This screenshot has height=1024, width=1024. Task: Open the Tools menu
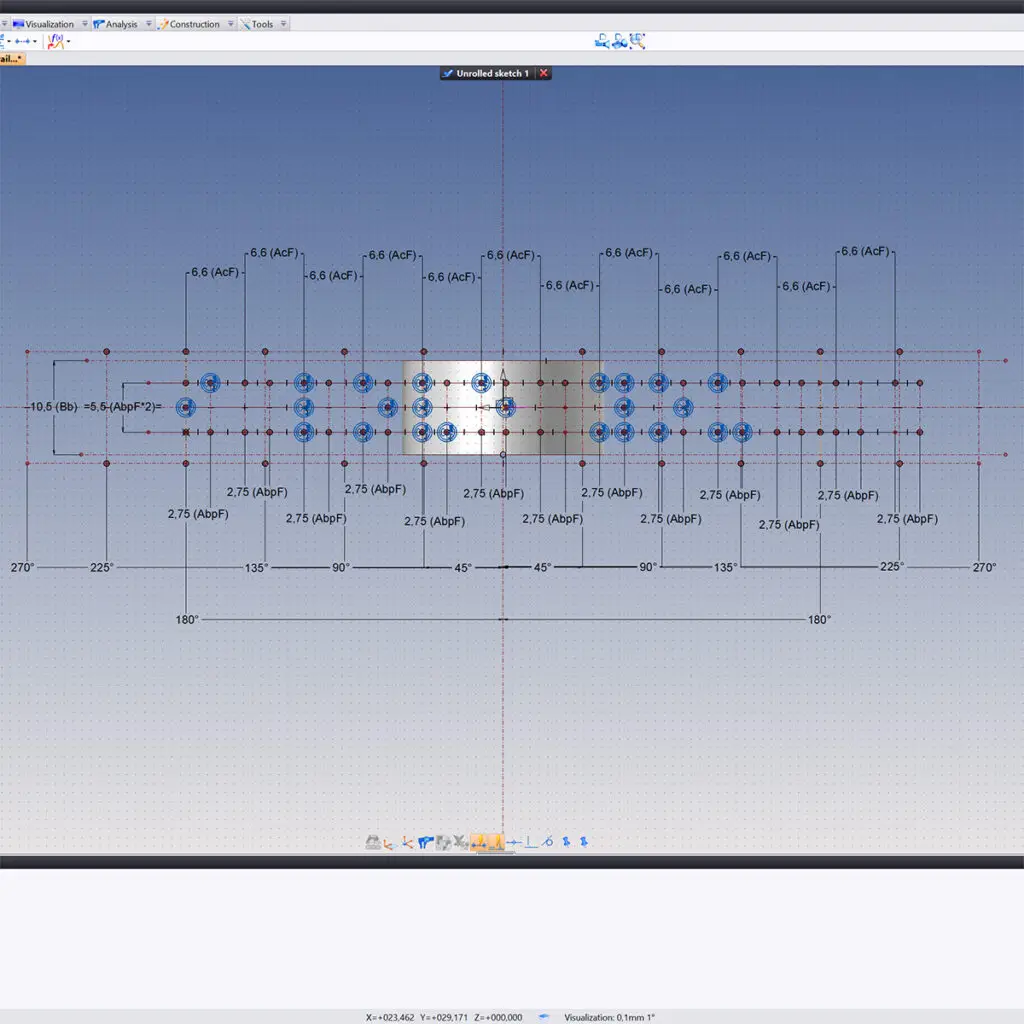[257, 24]
